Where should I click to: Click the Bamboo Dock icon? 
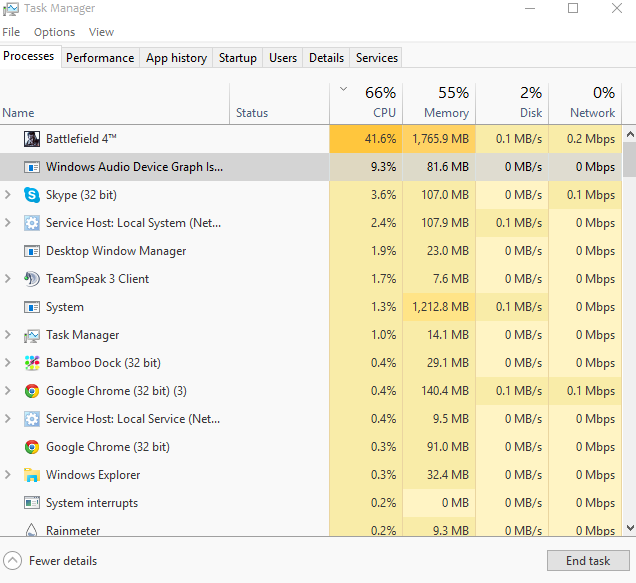click(32, 363)
